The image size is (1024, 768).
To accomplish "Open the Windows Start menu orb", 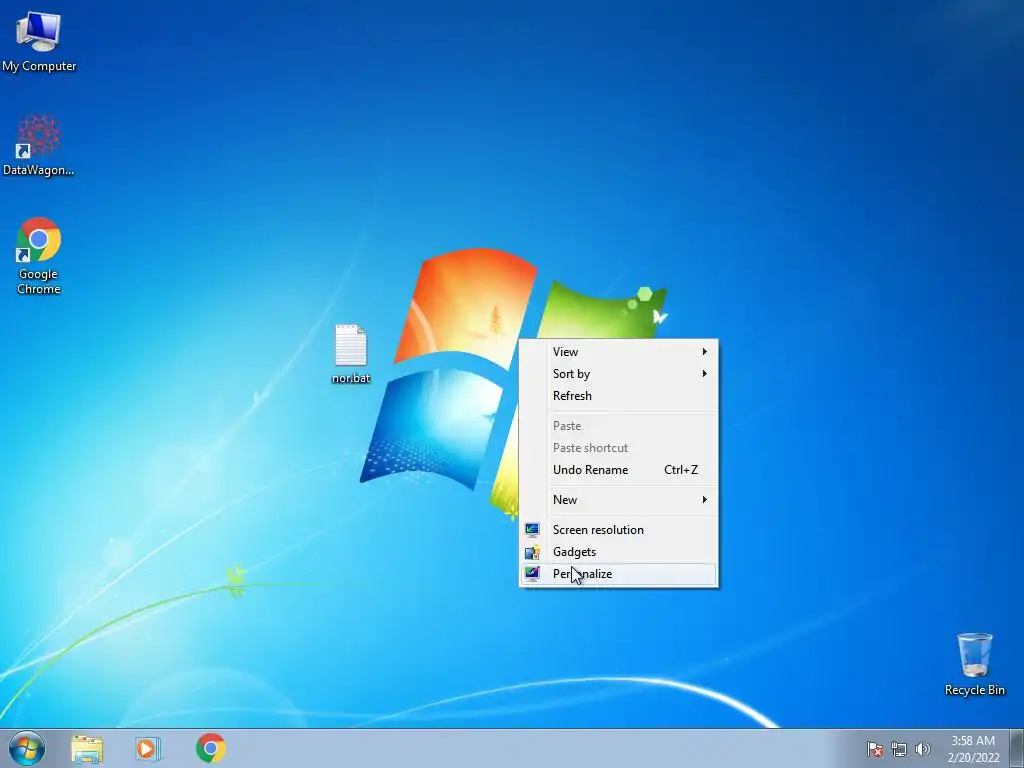I will tap(27, 748).
